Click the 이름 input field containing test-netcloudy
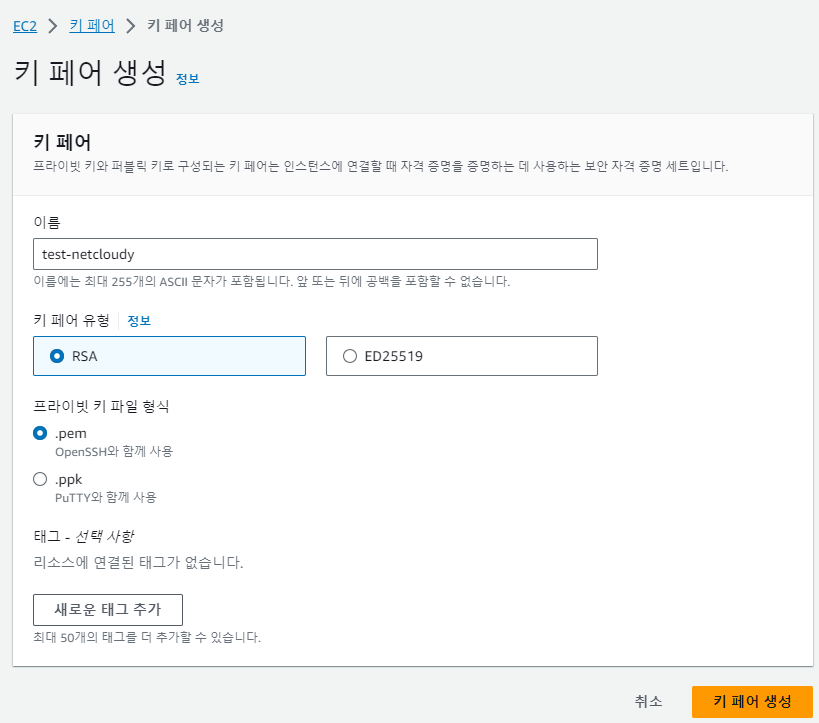819x723 pixels. (x=315, y=254)
